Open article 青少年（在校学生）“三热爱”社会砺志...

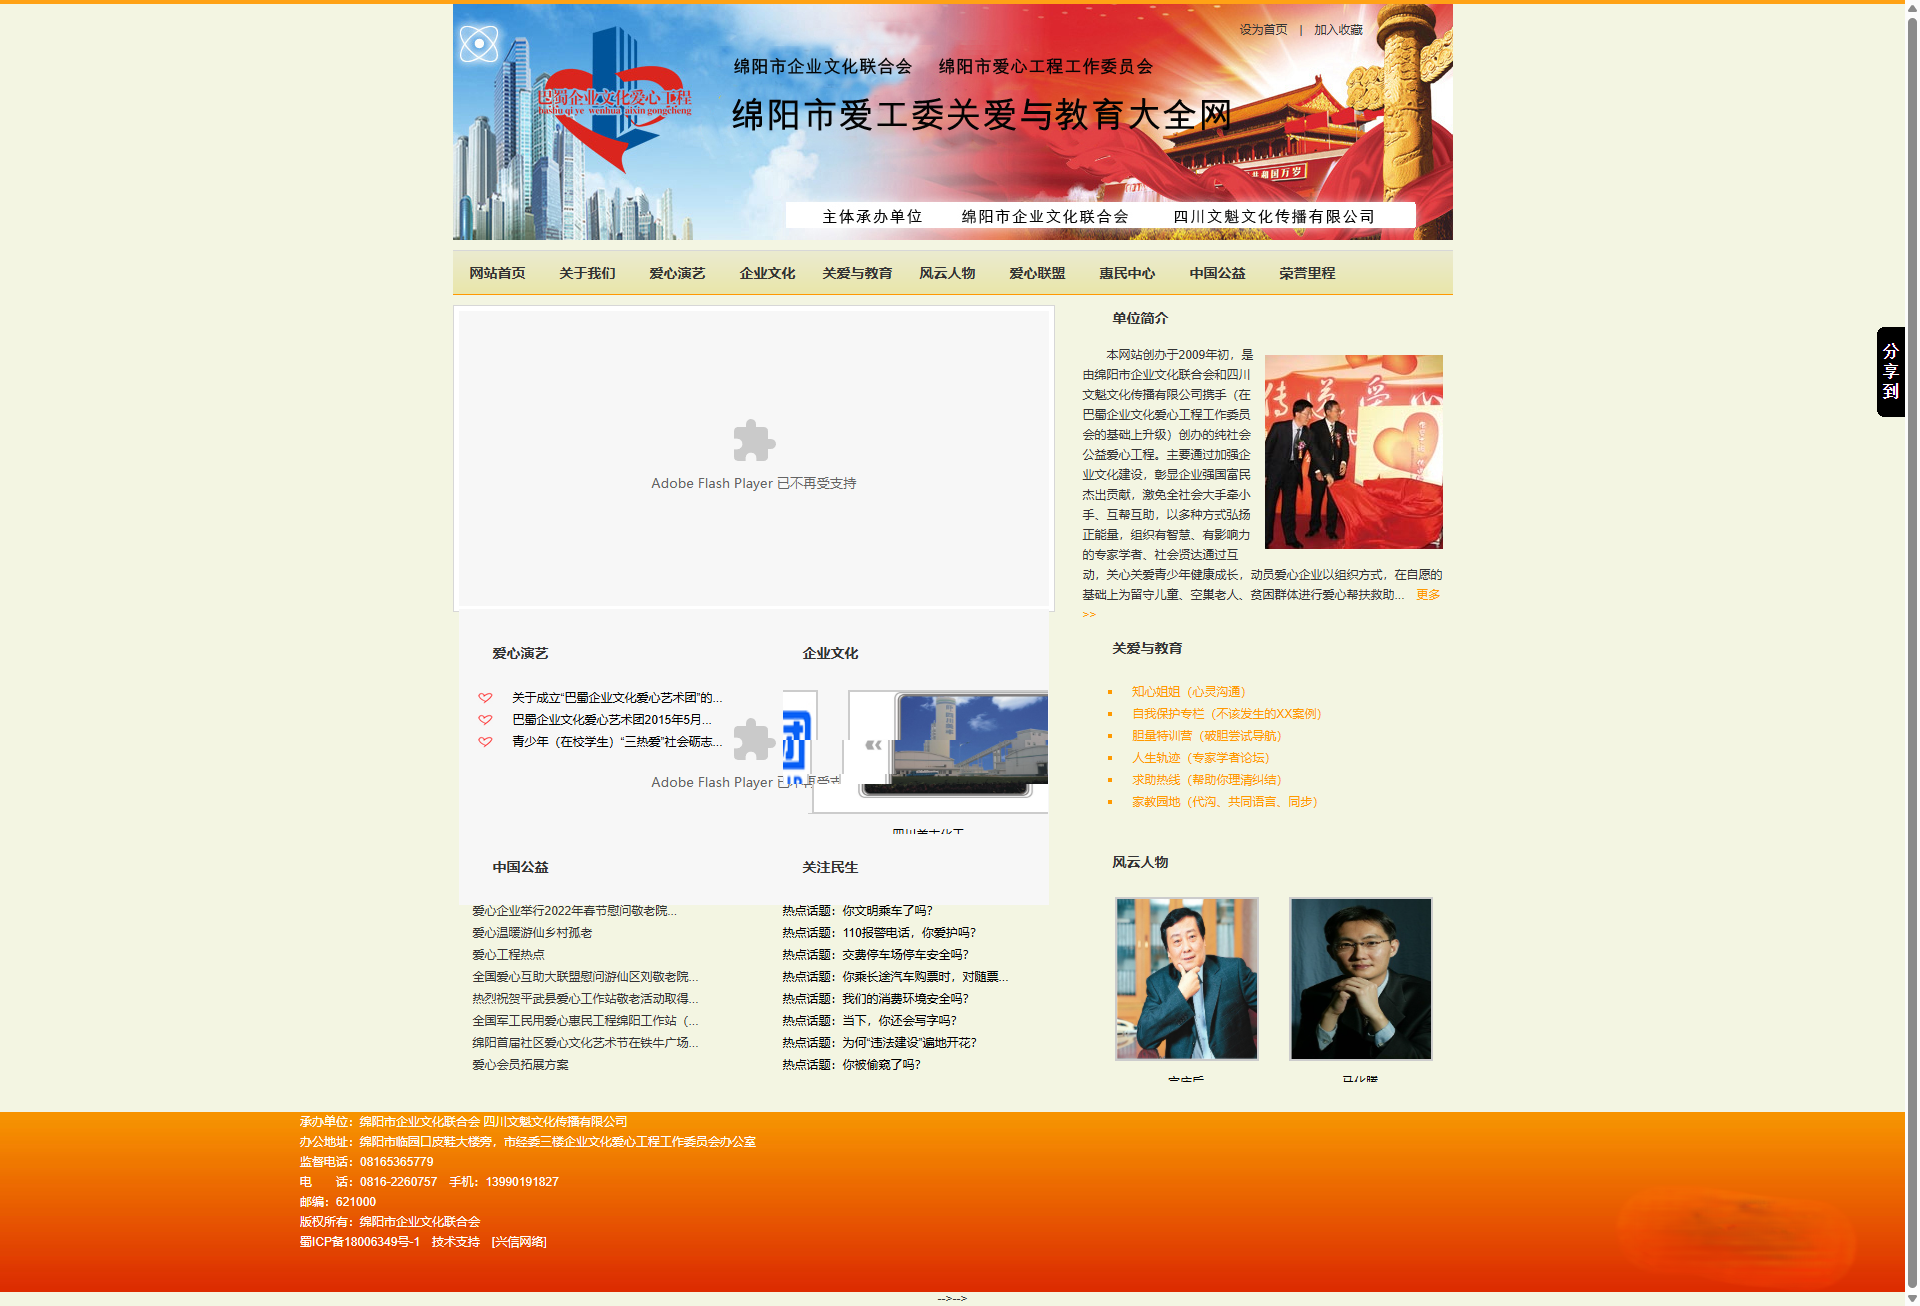point(617,742)
